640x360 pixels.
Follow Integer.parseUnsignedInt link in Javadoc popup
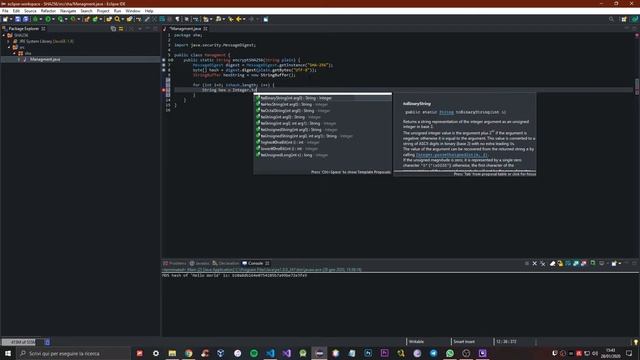click(451, 155)
